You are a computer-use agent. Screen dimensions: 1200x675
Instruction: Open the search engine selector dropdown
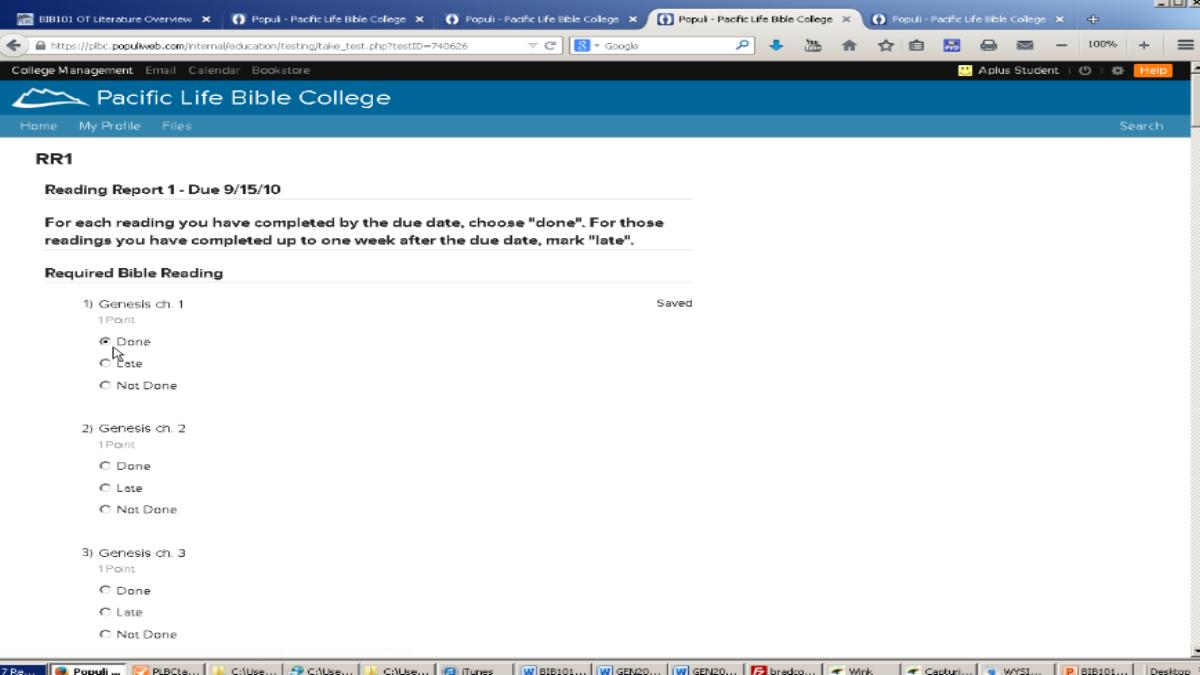coord(587,46)
